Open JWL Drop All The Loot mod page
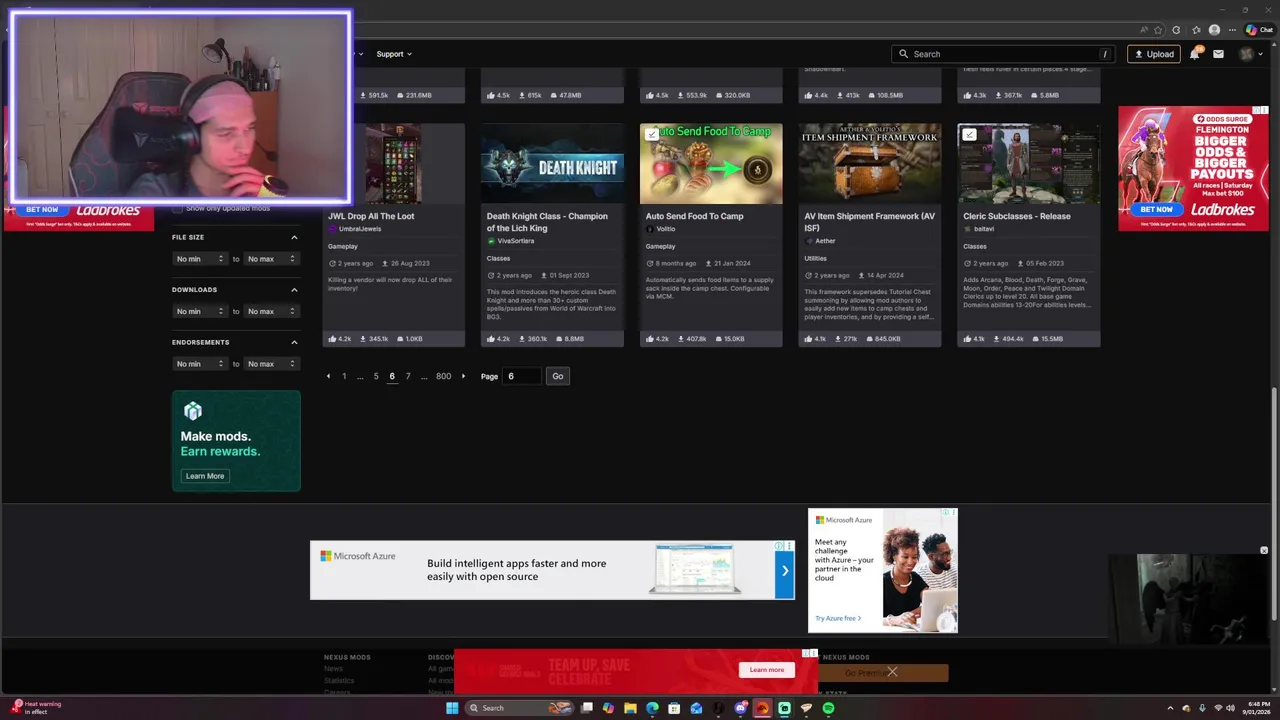The image size is (1280, 720). pos(371,216)
